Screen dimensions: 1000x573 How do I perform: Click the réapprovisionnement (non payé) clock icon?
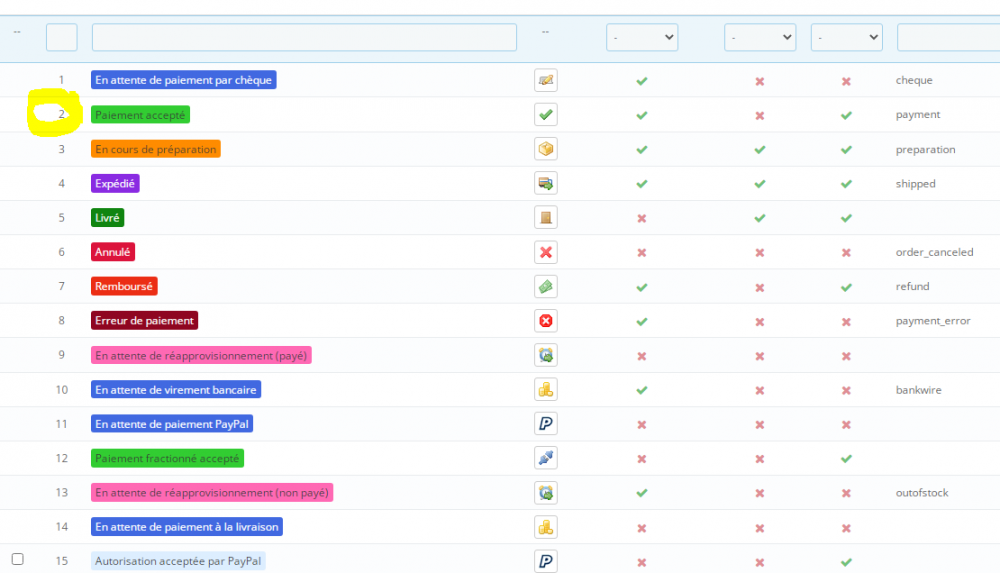[x=546, y=493]
